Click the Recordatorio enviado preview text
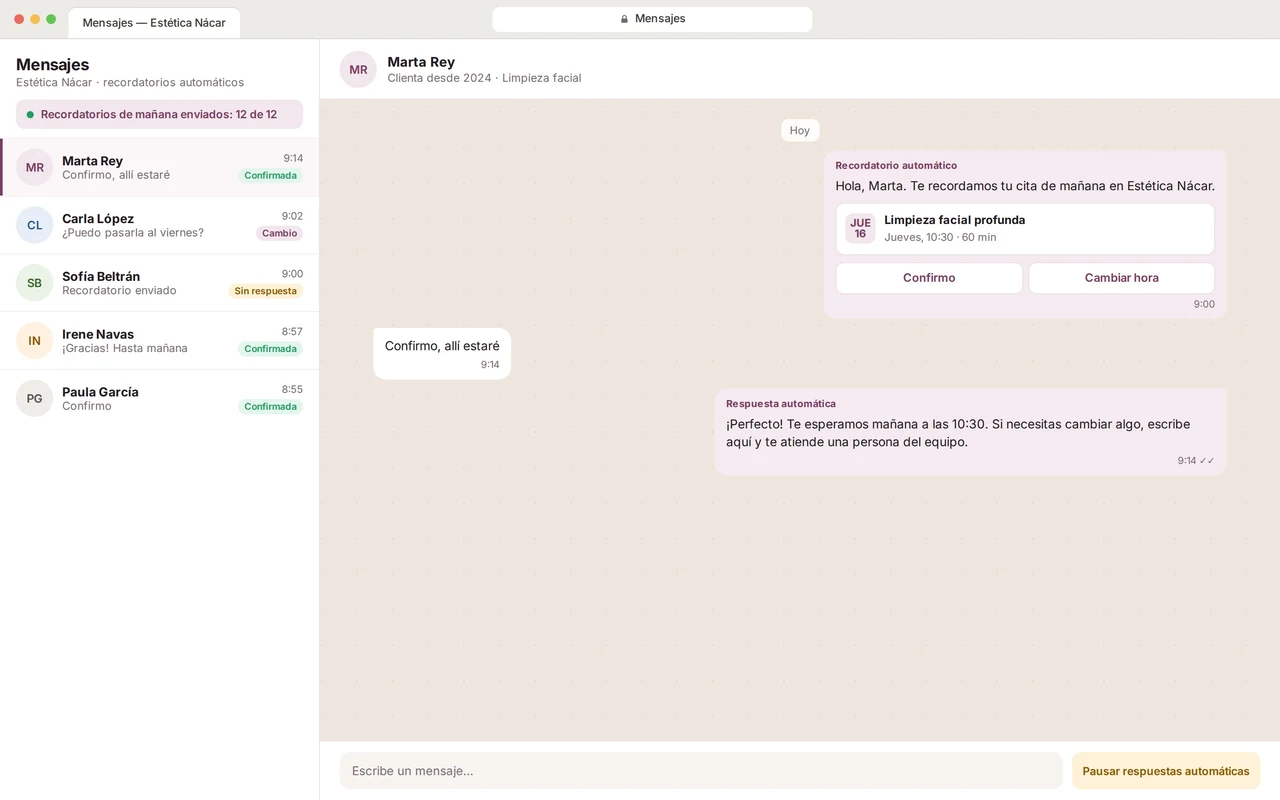1280x800 pixels. click(119, 291)
